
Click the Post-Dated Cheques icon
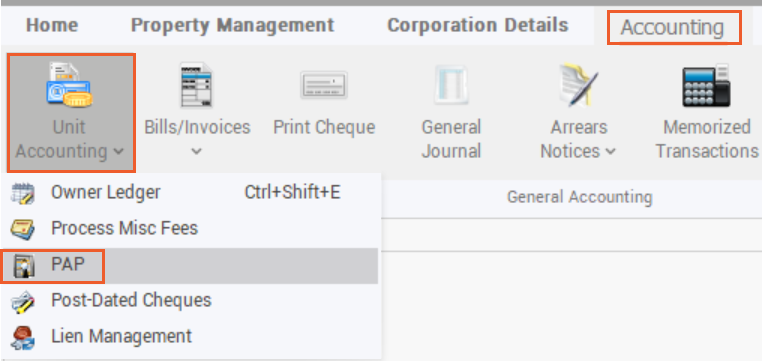pos(23,301)
